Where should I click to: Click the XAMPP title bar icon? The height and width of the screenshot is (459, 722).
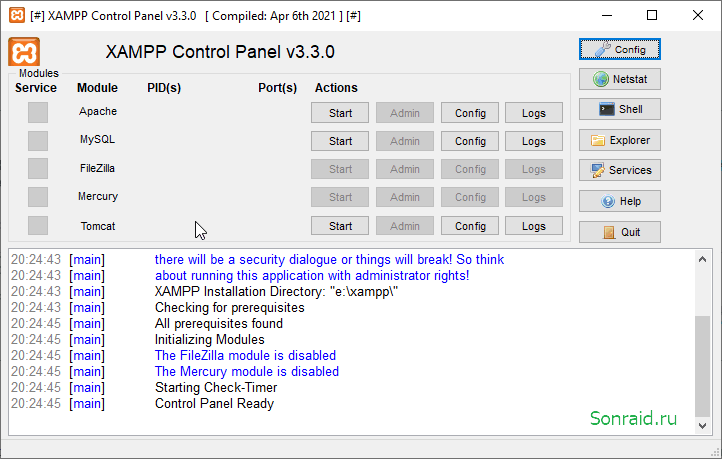pyautogui.click(x=17, y=15)
